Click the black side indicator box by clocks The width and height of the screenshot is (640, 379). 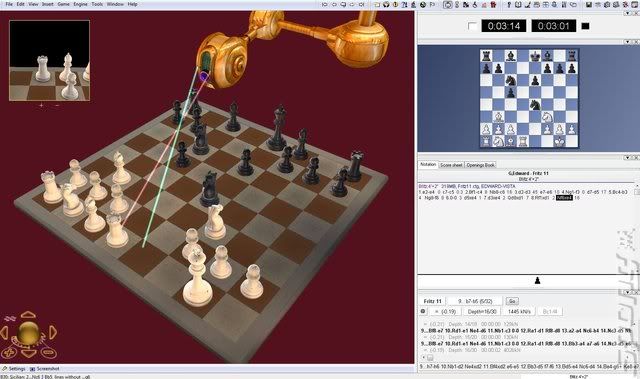tap(585, 26)
